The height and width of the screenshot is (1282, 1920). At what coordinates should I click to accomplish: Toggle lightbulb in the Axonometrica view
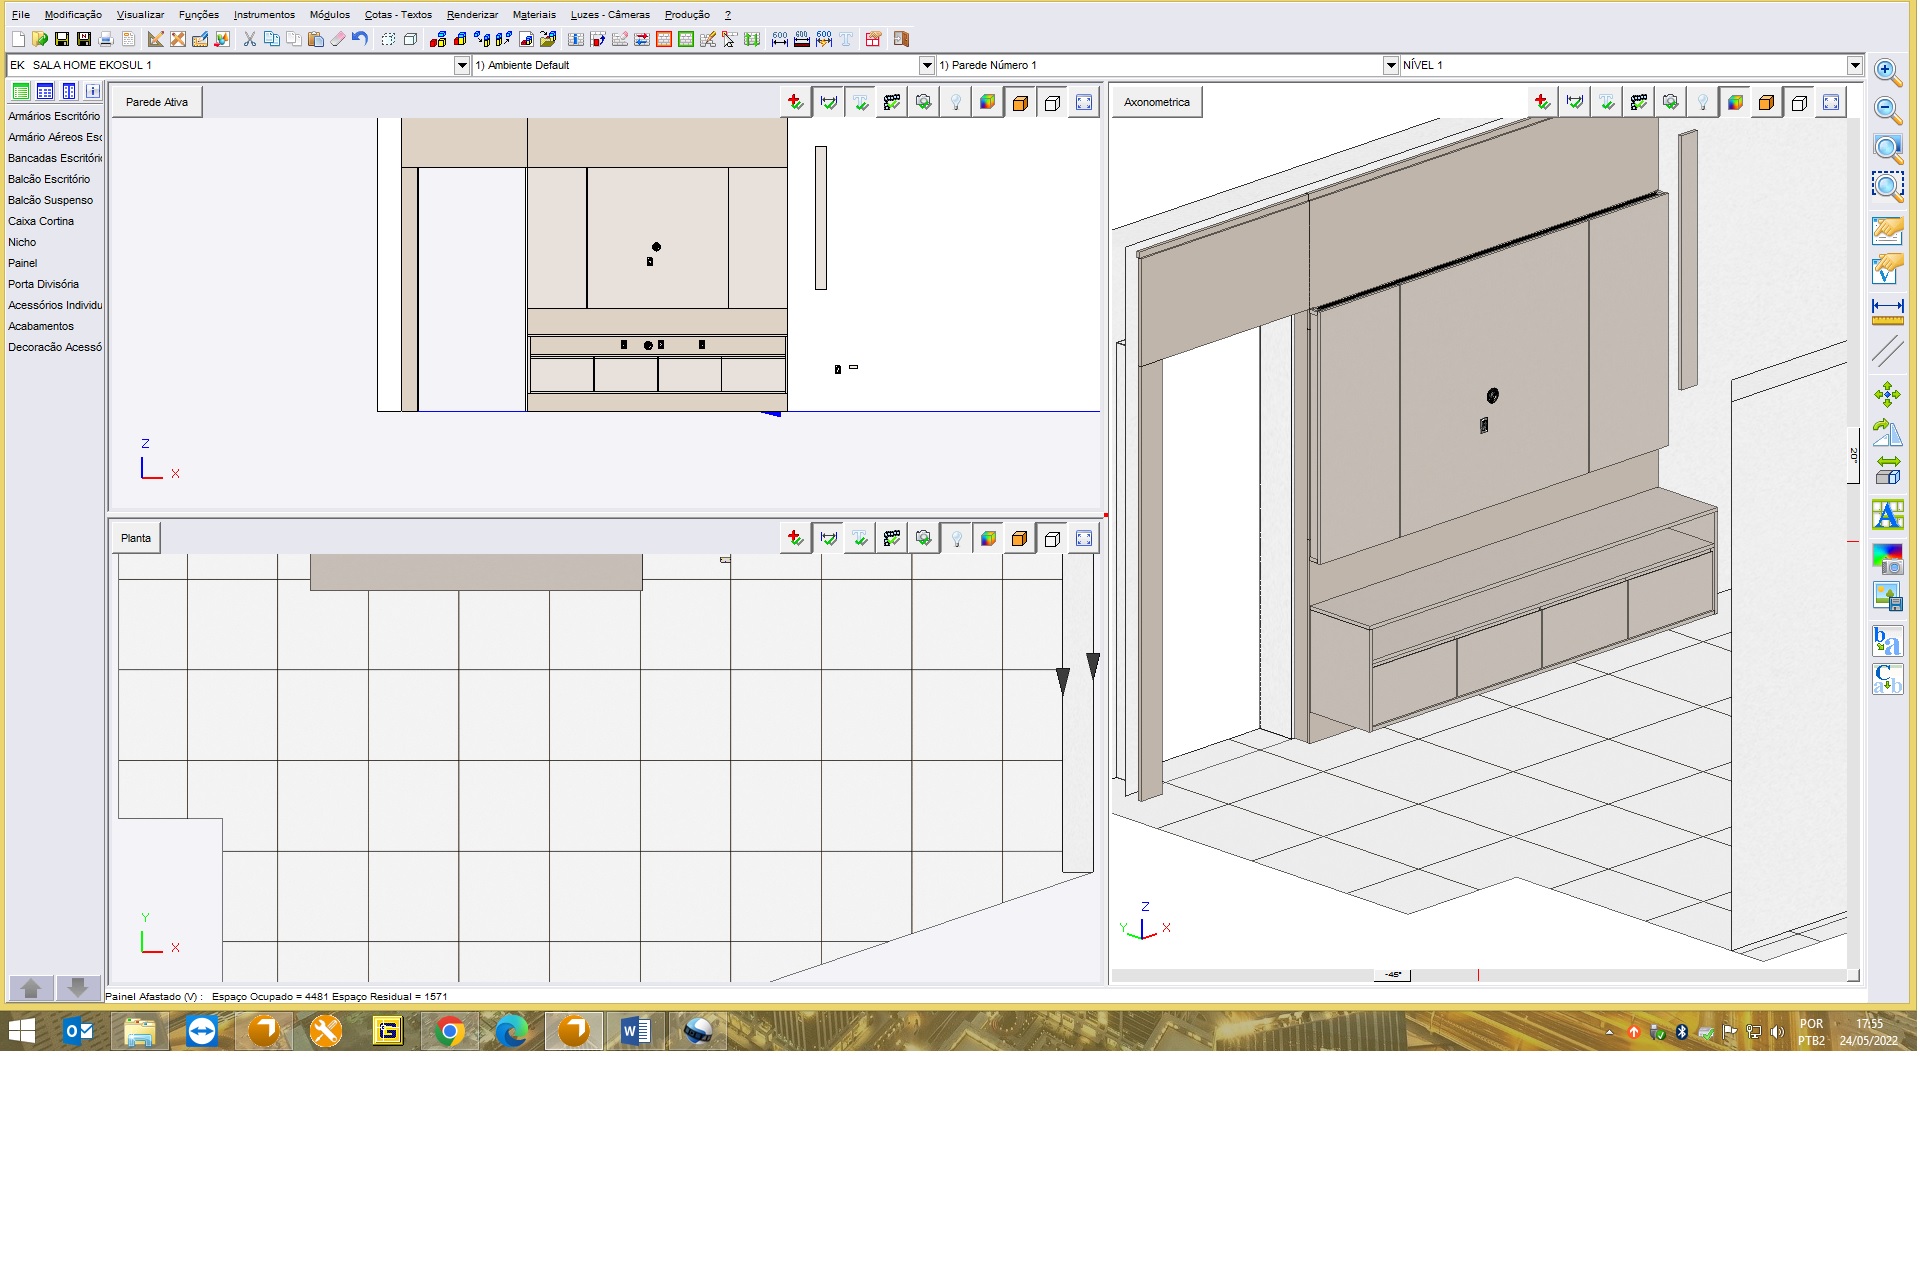pos(1703,102)
